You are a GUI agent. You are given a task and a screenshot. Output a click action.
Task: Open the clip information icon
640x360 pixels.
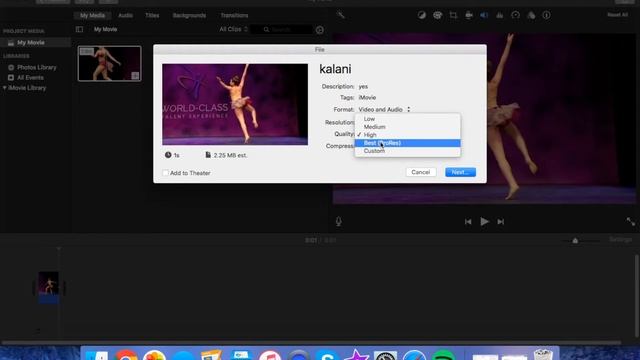(x=547, y=15)
